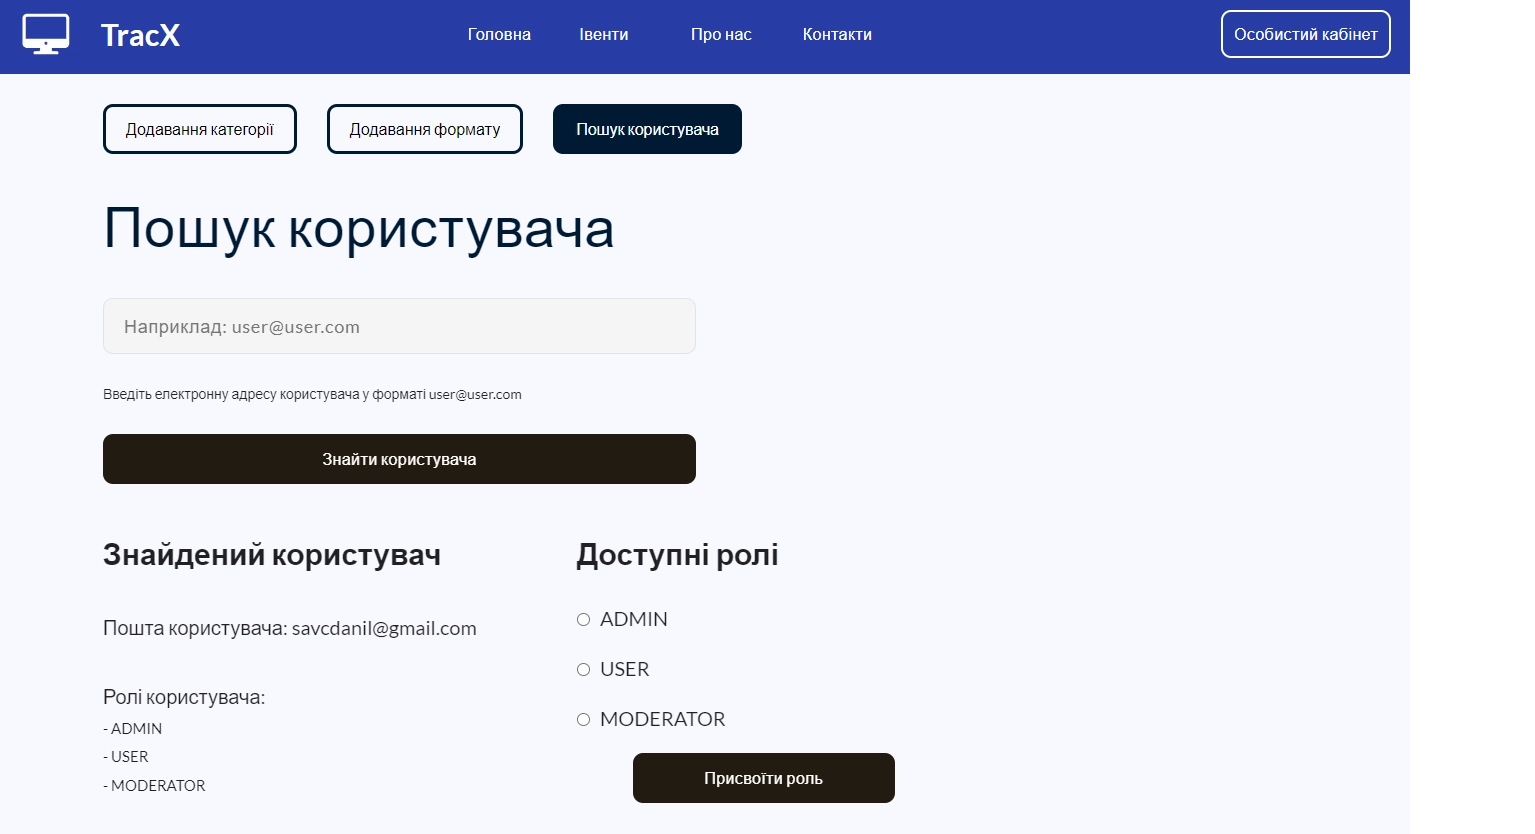Click the TracX brand name text
Screen dimensions: 1535x834
tap(139, 33)
